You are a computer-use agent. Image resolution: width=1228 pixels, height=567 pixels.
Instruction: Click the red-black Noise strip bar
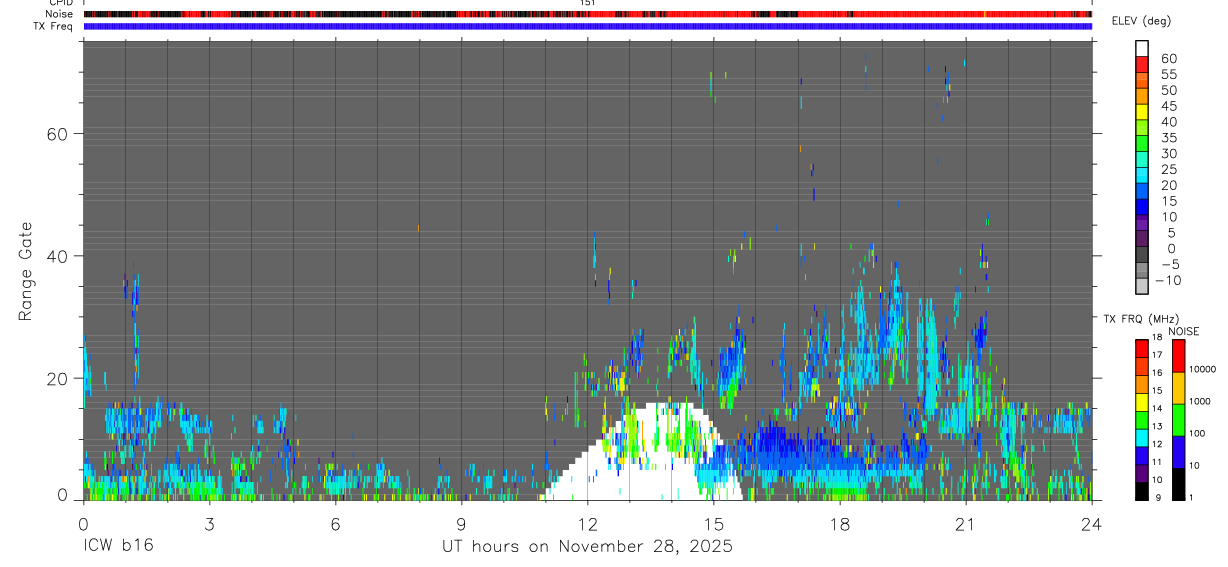click(588, 14)
